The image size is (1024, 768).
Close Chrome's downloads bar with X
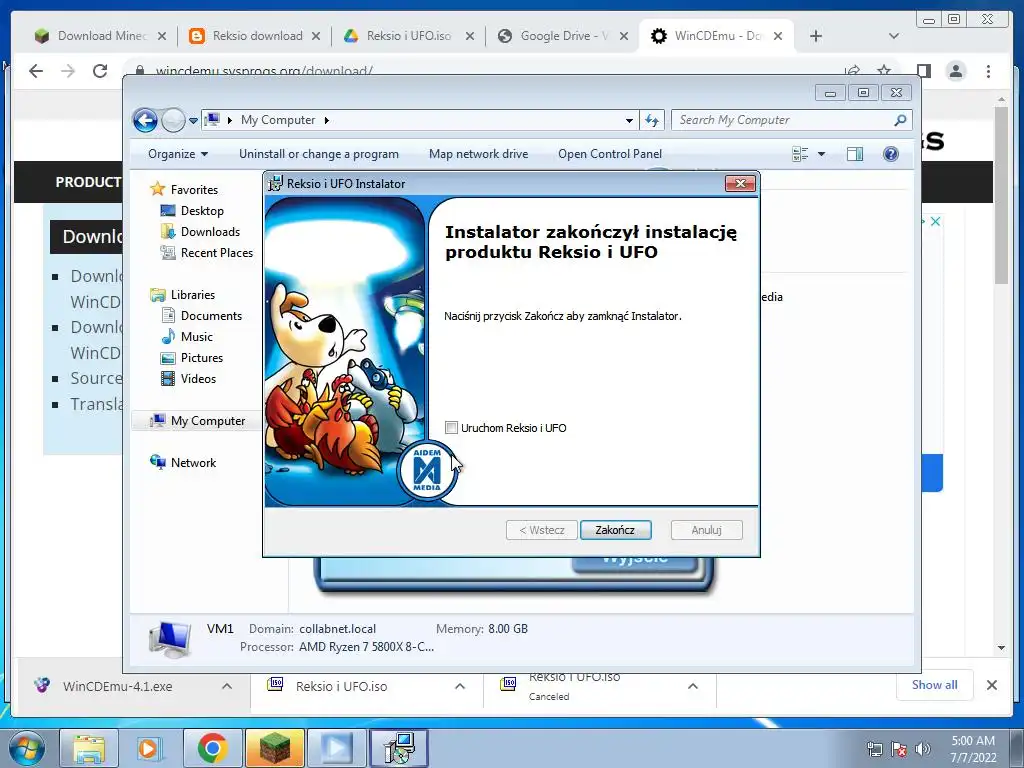pyautogui.click(x=992, y=685)
